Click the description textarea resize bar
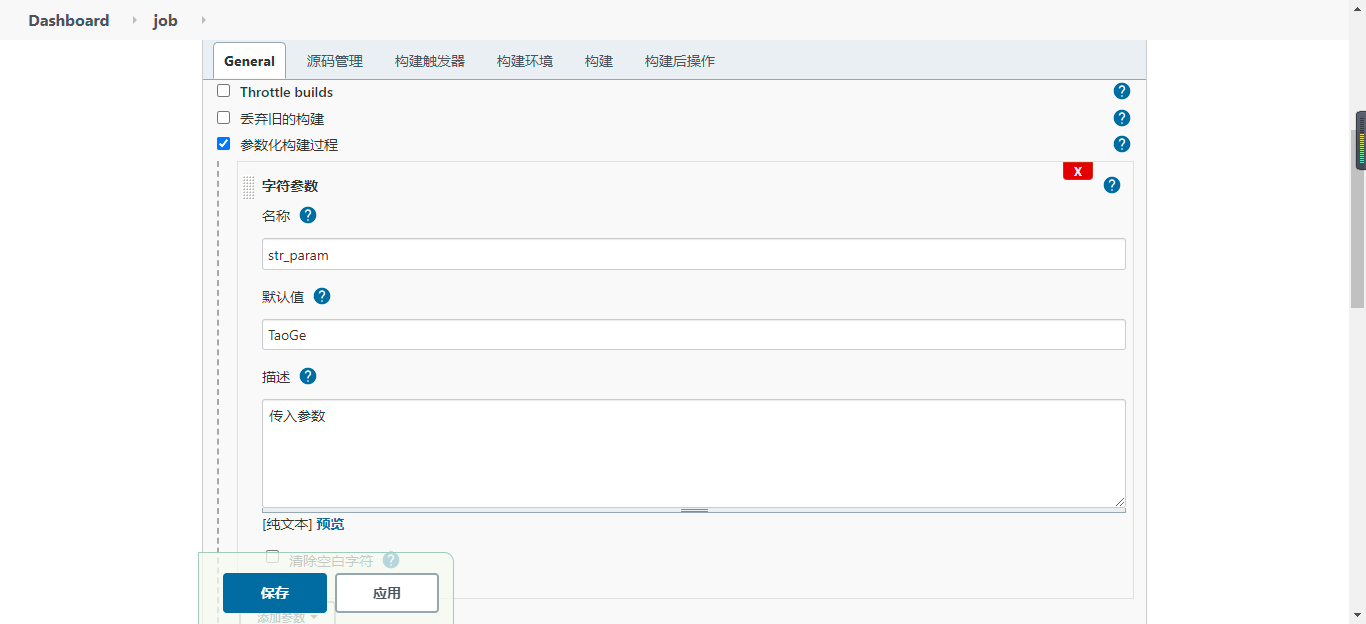The width and height of the screenshot is (1366, 624). pos(694,510)
